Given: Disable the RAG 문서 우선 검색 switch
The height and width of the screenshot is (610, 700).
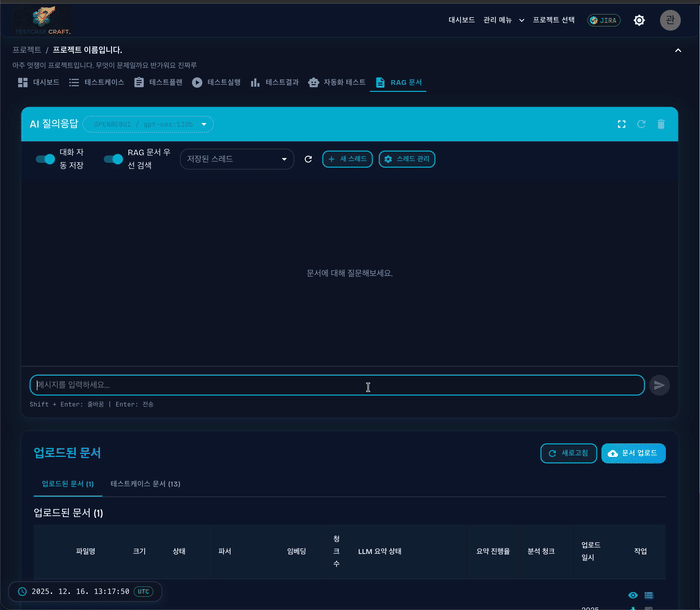Looking at the screenshot, I should pyautogui.click(x=113, y=159).
